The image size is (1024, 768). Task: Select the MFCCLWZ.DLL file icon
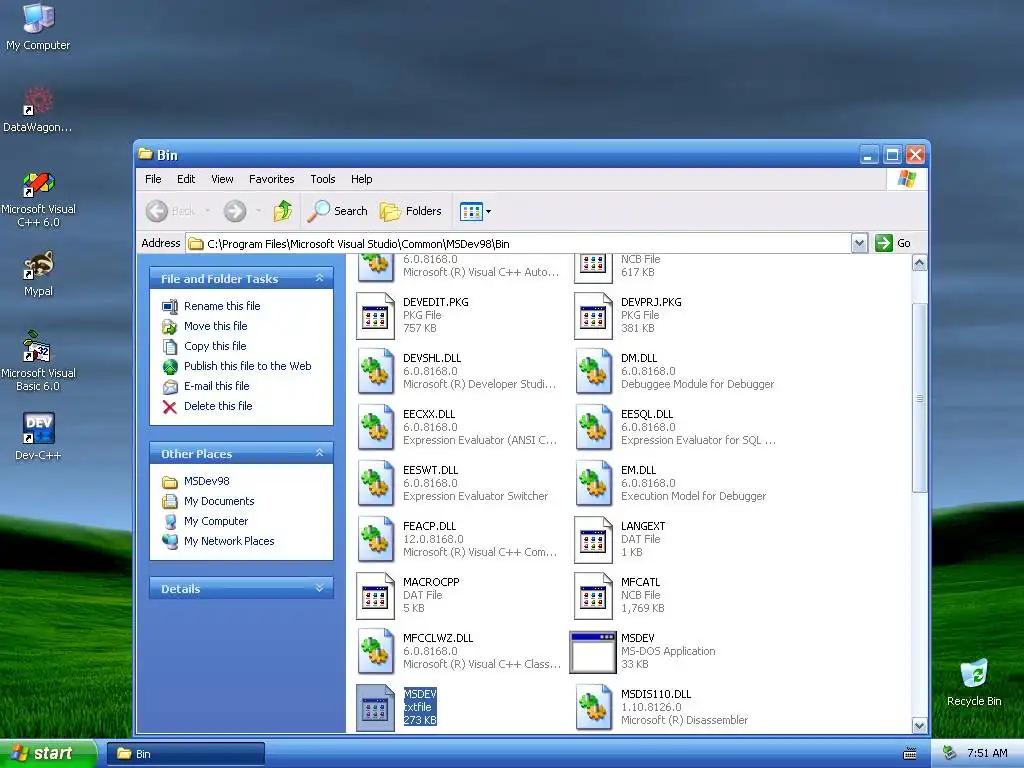[x=376, y=652]
